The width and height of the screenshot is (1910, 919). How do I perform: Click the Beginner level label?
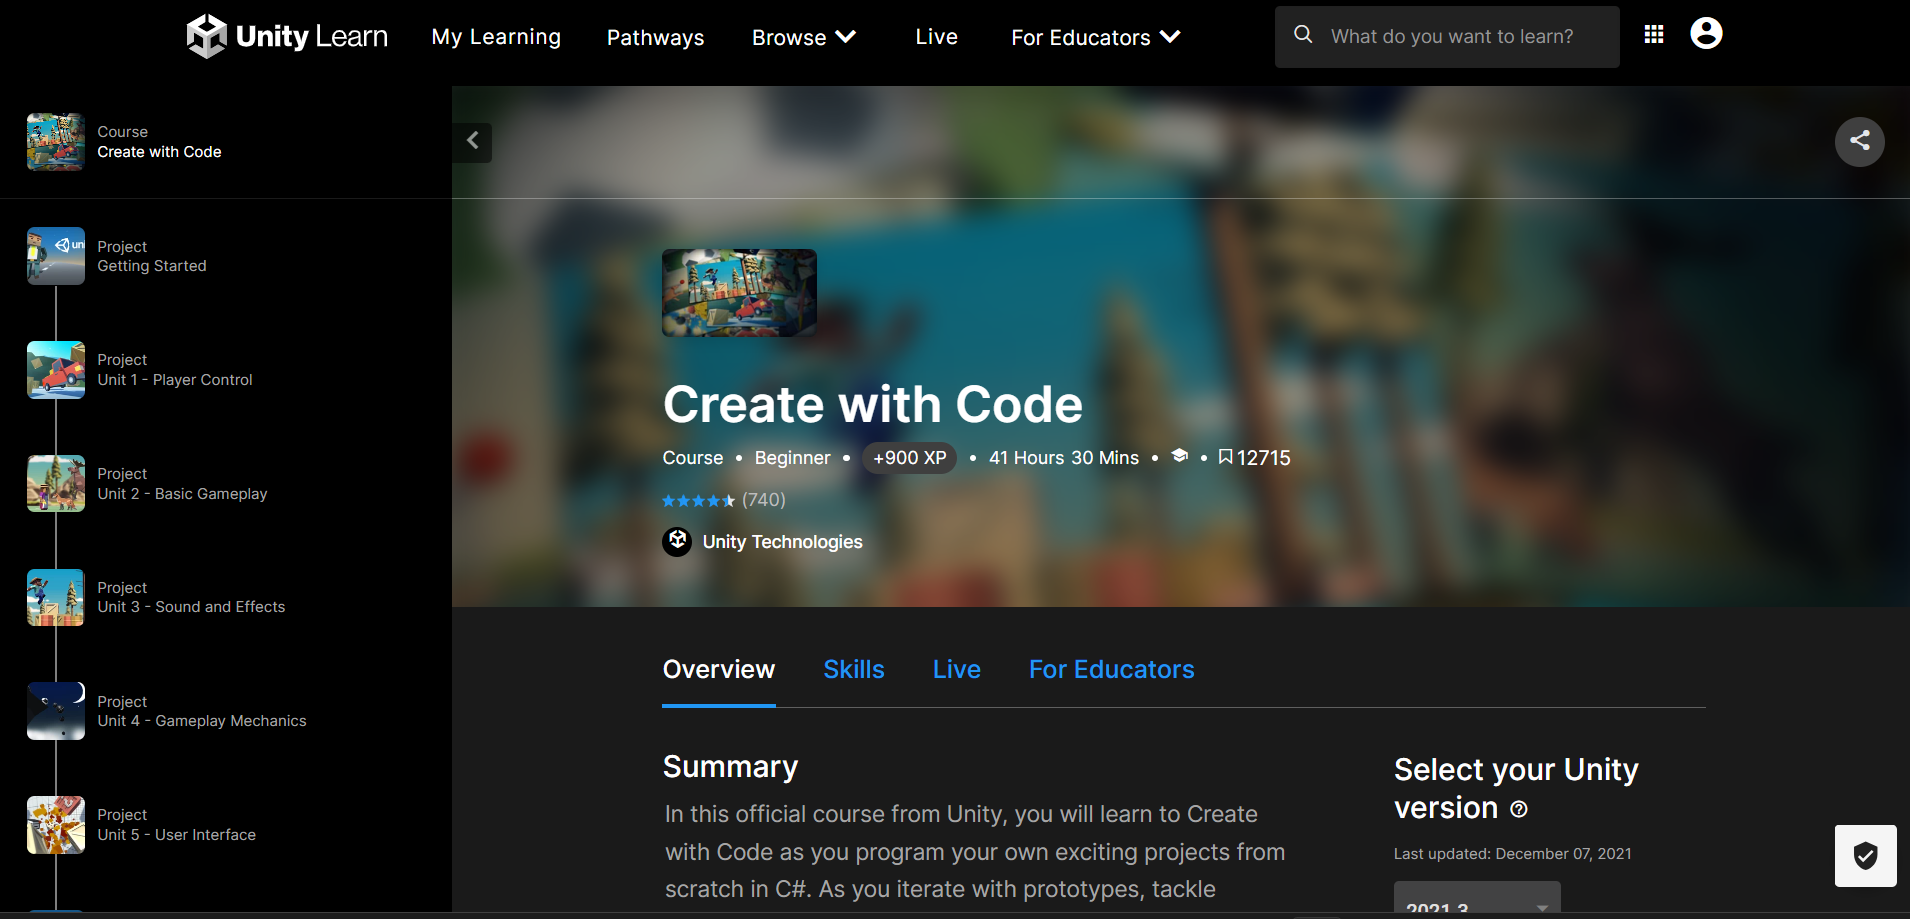[792, 458]
